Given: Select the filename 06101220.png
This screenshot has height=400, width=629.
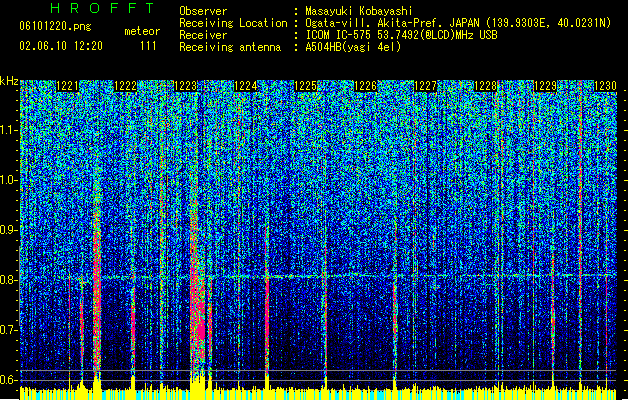Looking at the screenshot, I should tap(55, 26).
